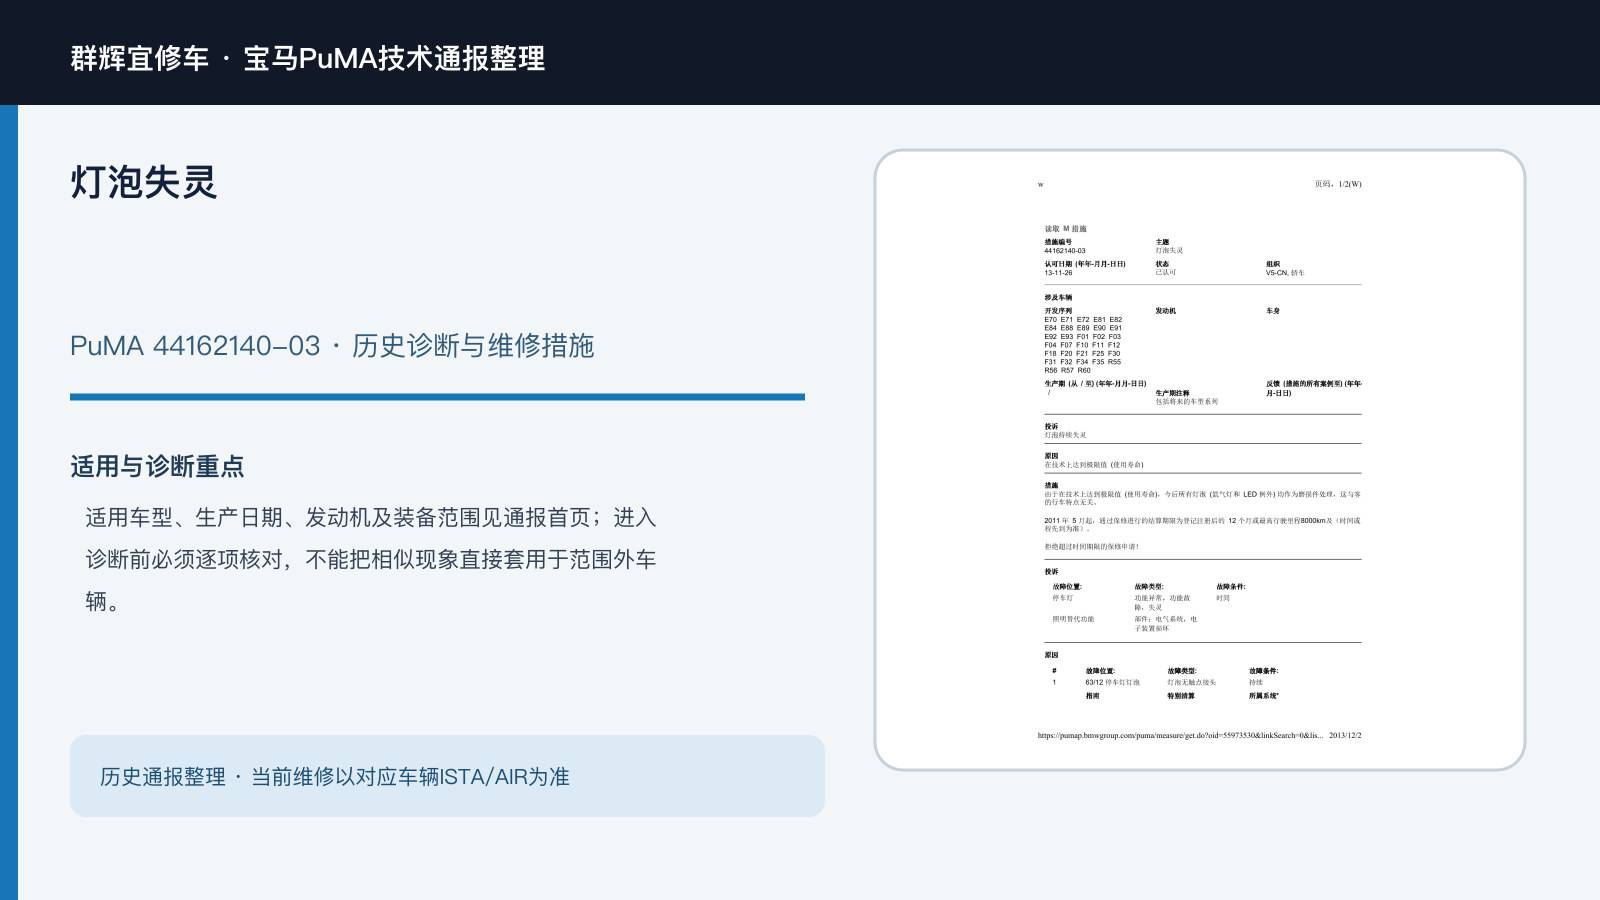The image size is (1600, 900).
Task: Click the blue divider bar under the subtitle
Action: tap(437, 397)
